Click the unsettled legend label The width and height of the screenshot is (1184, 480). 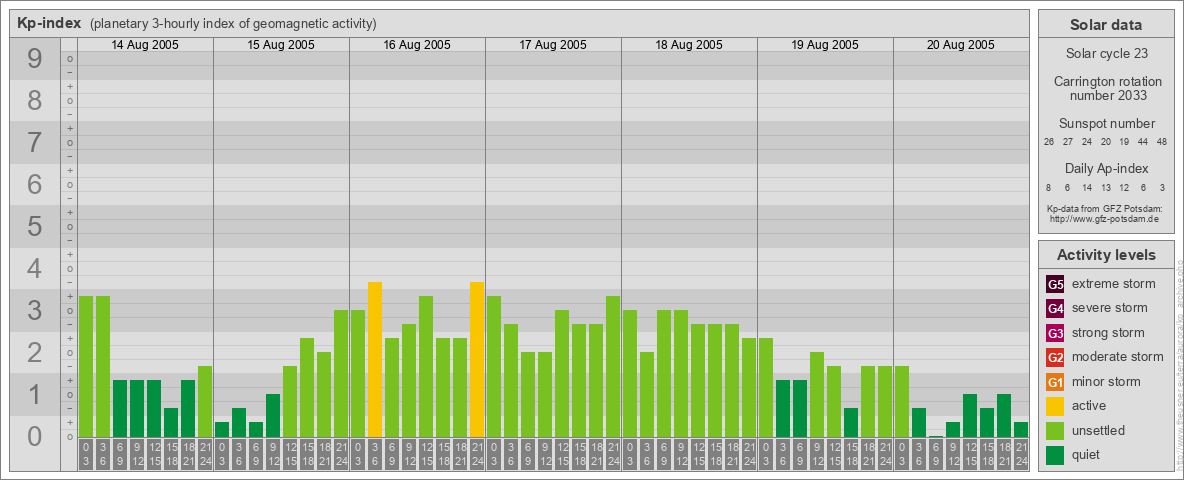point(1099,430)
